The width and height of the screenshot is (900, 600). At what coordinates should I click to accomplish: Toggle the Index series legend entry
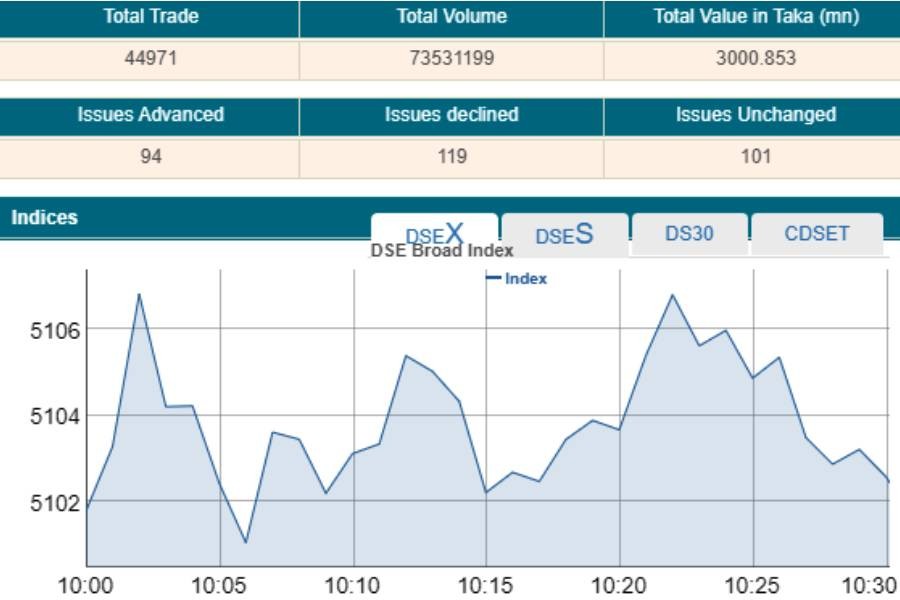pos(525,279)
